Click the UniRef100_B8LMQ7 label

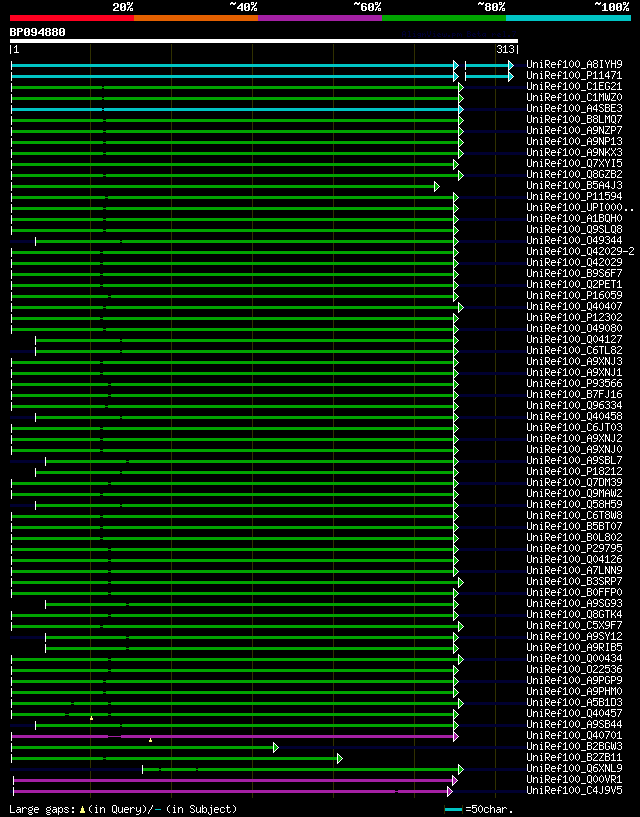pos(574,119)
